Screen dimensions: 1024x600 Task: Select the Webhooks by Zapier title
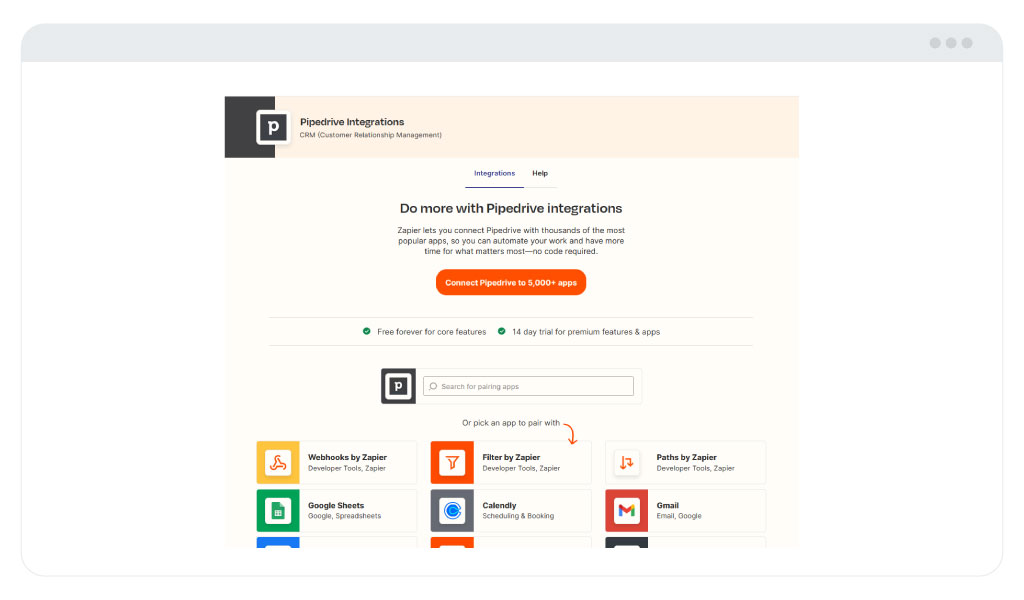tap(347, 457)
